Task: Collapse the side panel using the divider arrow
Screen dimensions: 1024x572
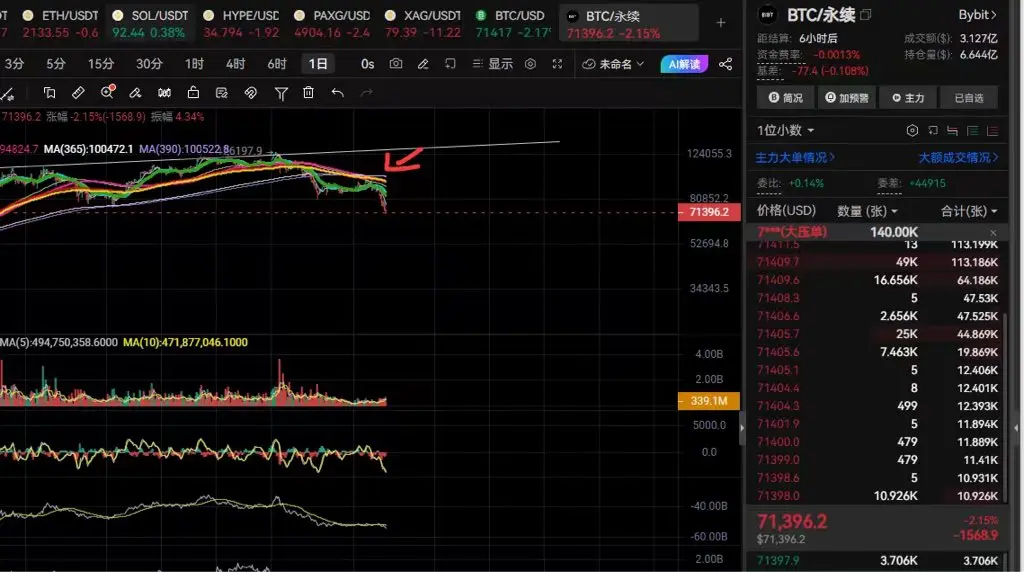Action: pos(742,428)
